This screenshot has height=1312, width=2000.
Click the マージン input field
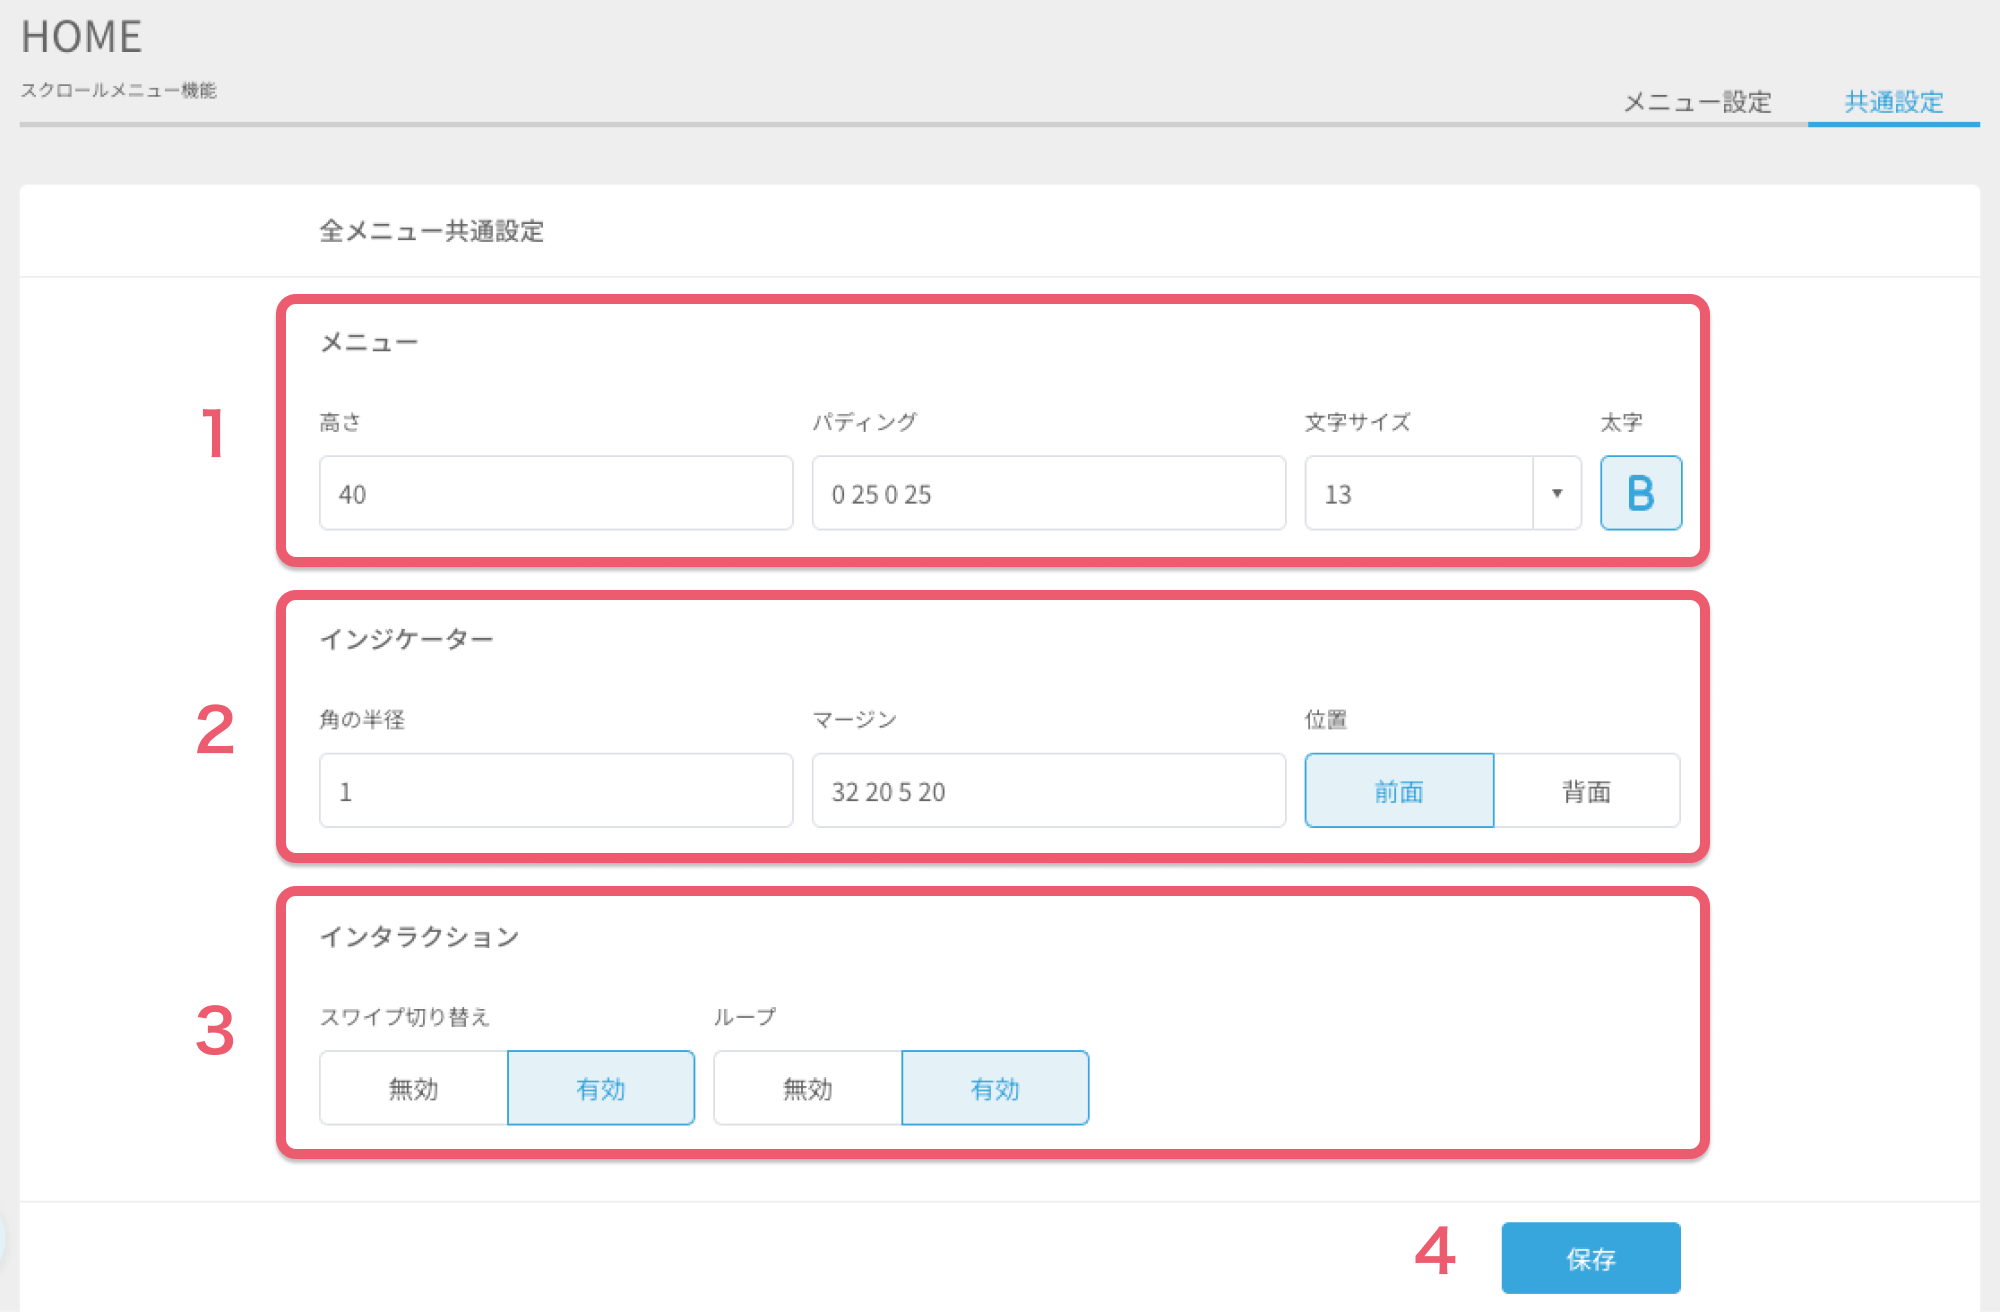tap(1049, 790)
